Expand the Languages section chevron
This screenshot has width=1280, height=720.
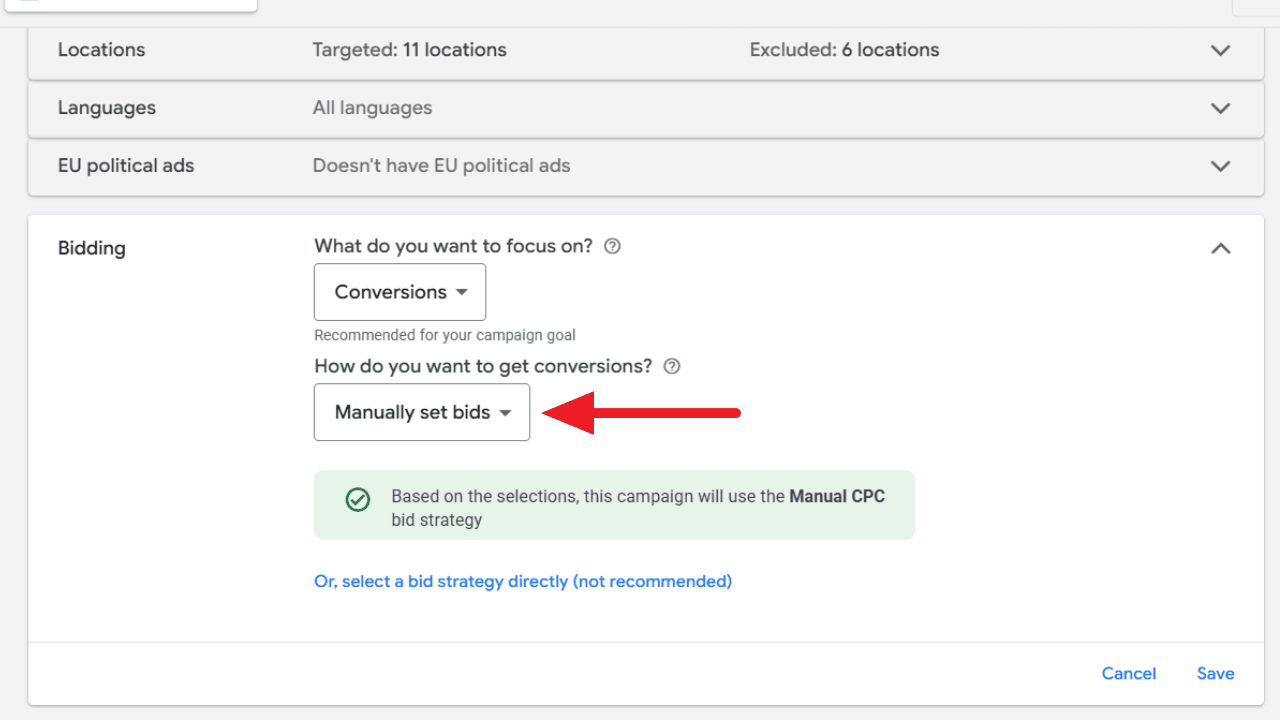[x=1220, y=108]
